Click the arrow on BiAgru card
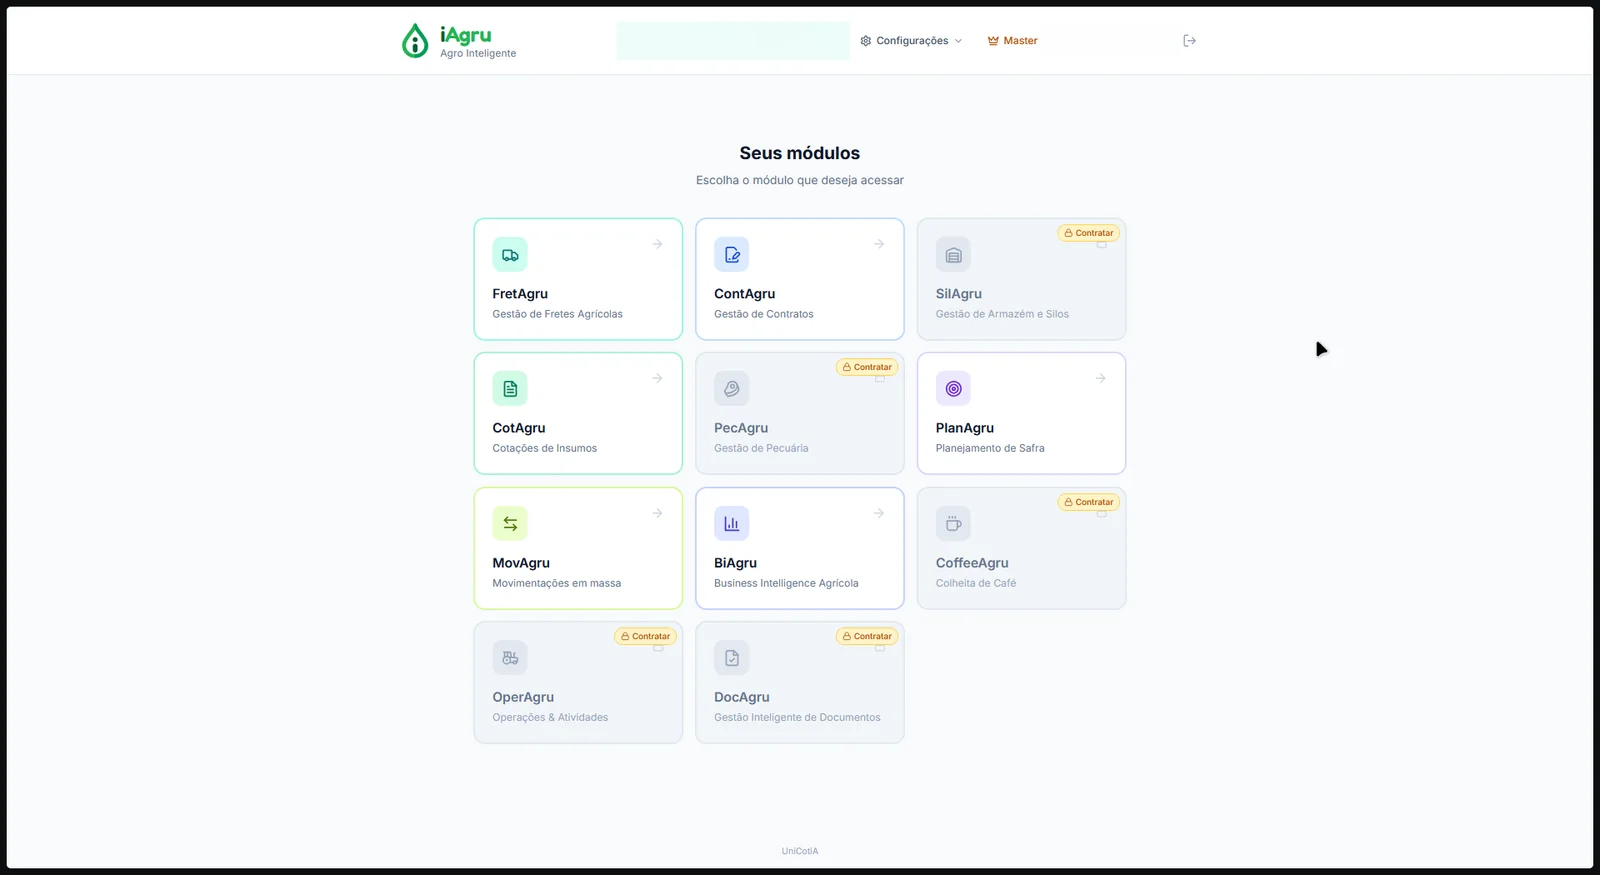The height and width of the screenshot is (875, 1600). click(x=879, y=513)
